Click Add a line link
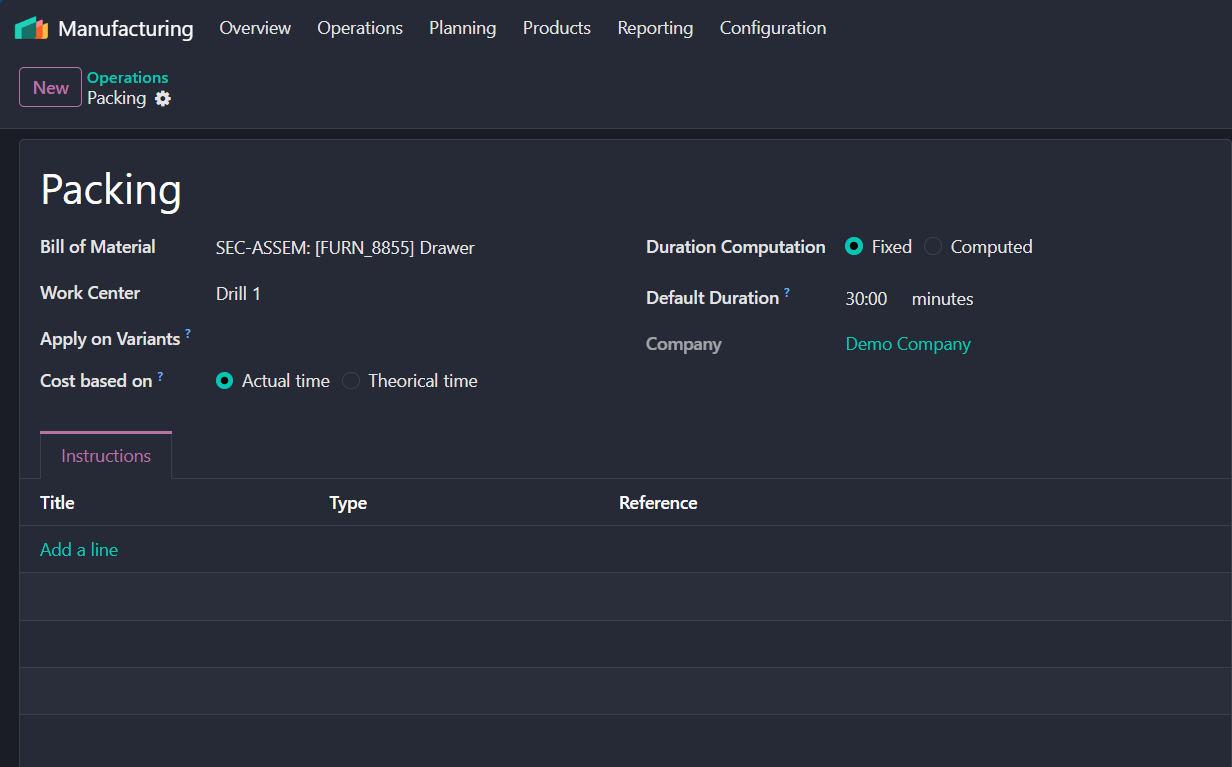This screenshot has width=1232, height=767. pos(79,550)
